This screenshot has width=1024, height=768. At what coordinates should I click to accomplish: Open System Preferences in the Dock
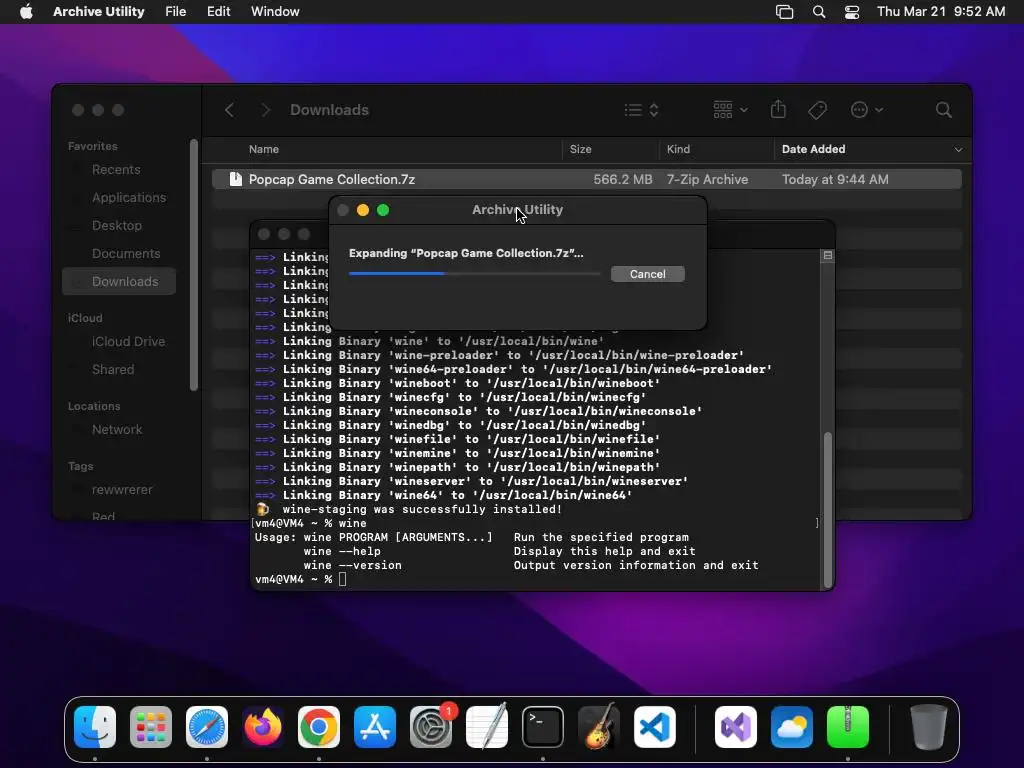431,727
